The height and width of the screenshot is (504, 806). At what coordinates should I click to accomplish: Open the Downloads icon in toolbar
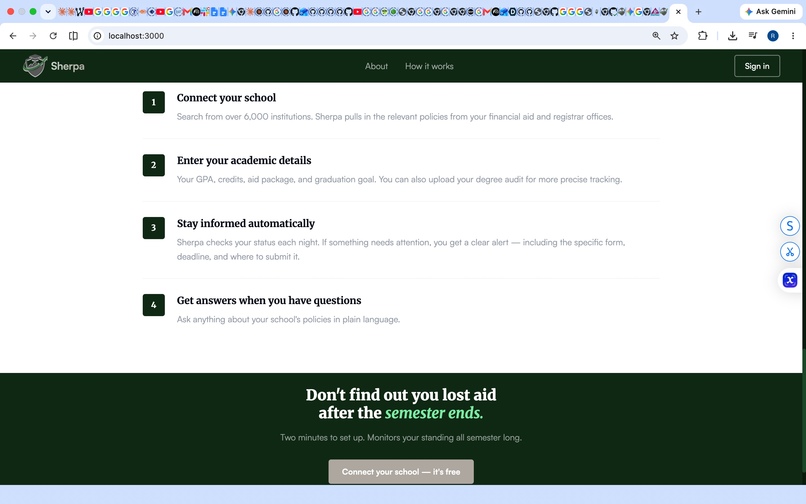coord(732,35)
